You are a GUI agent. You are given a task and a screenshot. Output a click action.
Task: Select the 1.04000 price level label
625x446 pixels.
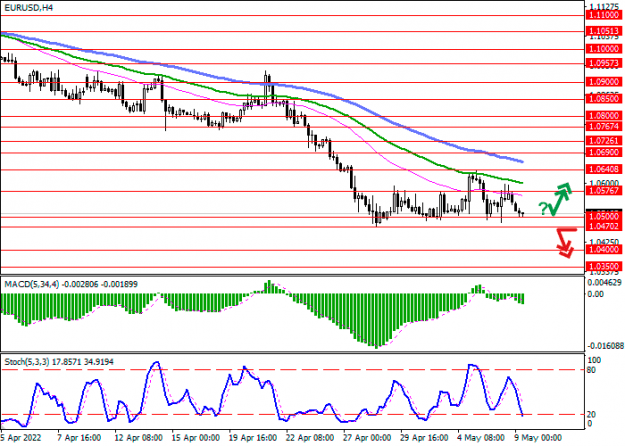click(x=603, y=250)
